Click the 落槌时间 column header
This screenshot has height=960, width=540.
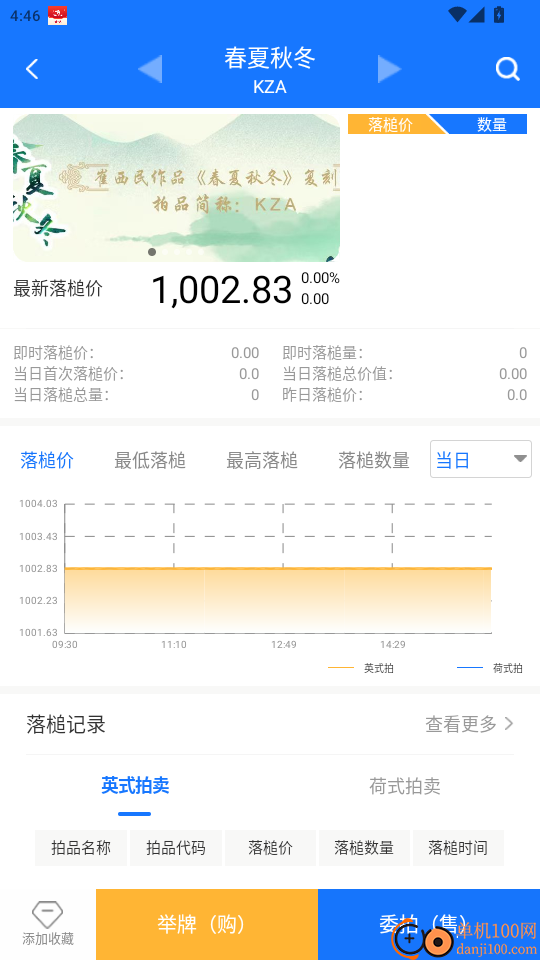[x=459, y=848]
